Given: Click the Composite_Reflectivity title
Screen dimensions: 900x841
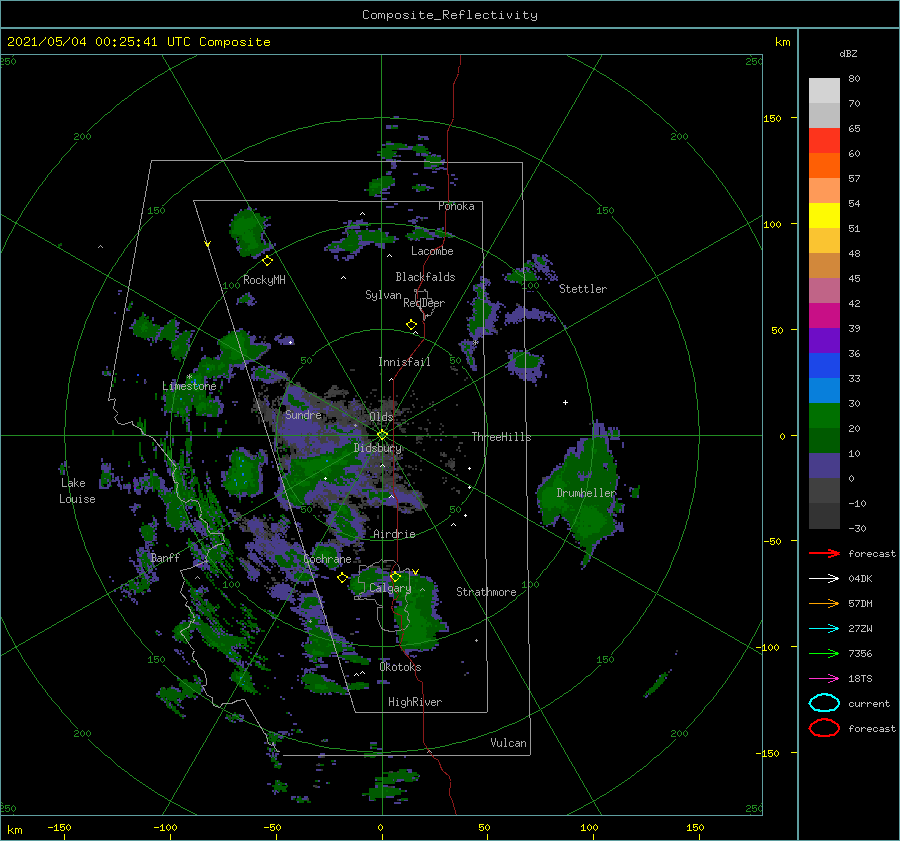Looking at the screenshot, I should click(x=449, y=15).
